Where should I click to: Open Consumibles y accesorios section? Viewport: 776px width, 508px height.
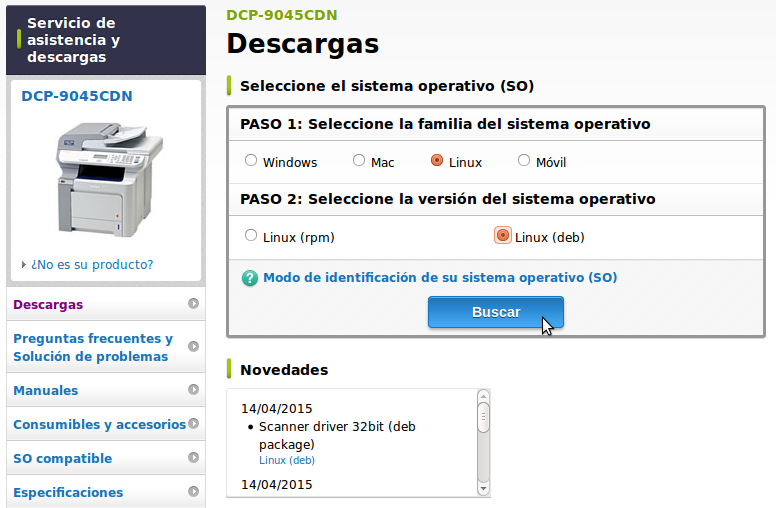pos(106,424)
